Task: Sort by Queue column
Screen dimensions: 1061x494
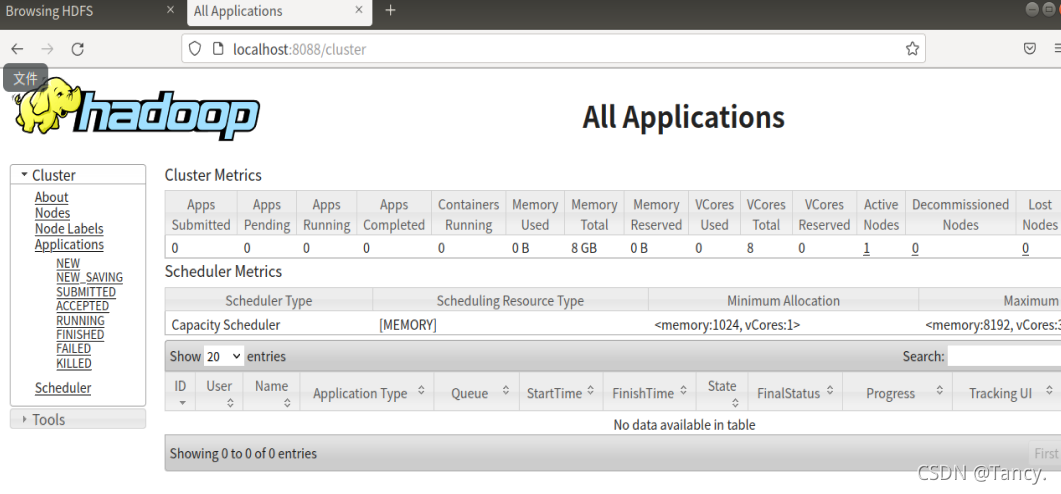Action: click(505, 390)
